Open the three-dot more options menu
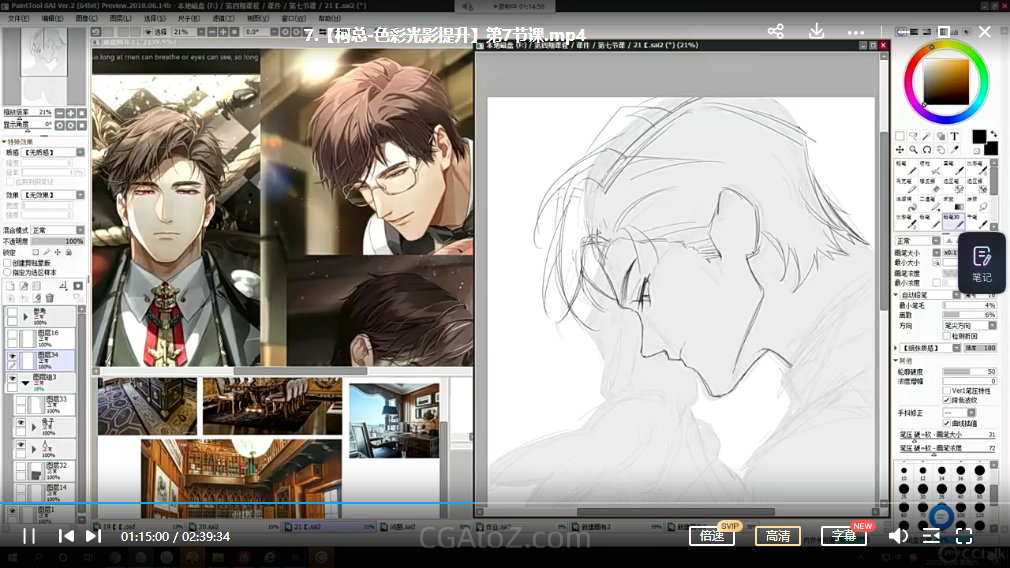Screen dimensions: 1010x568 856,31
